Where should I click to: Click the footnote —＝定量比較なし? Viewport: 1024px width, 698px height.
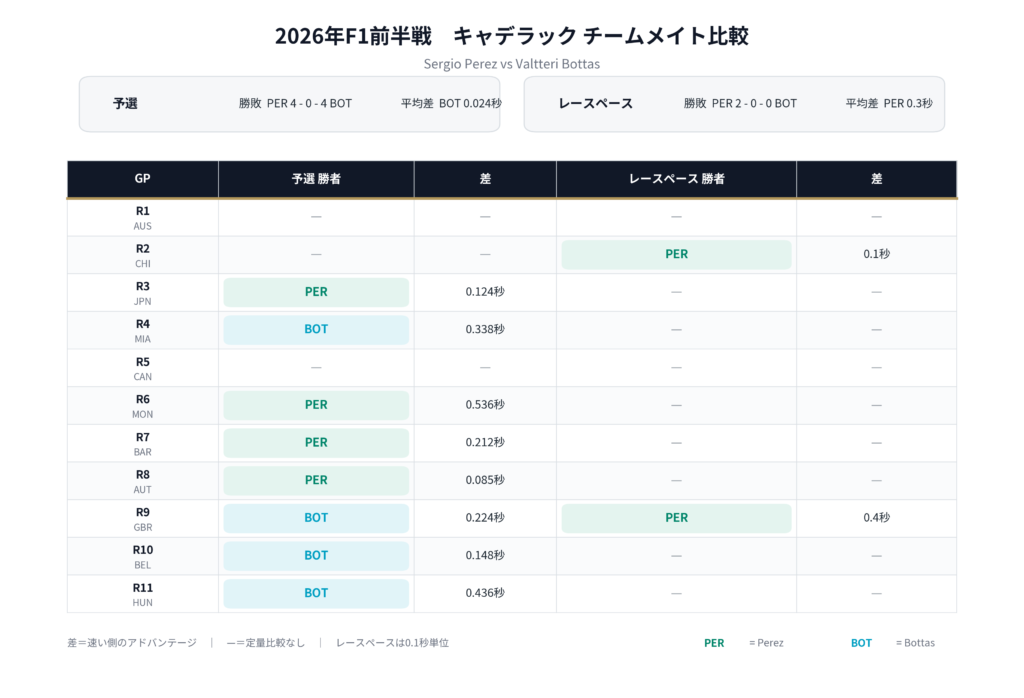(266, 643)
